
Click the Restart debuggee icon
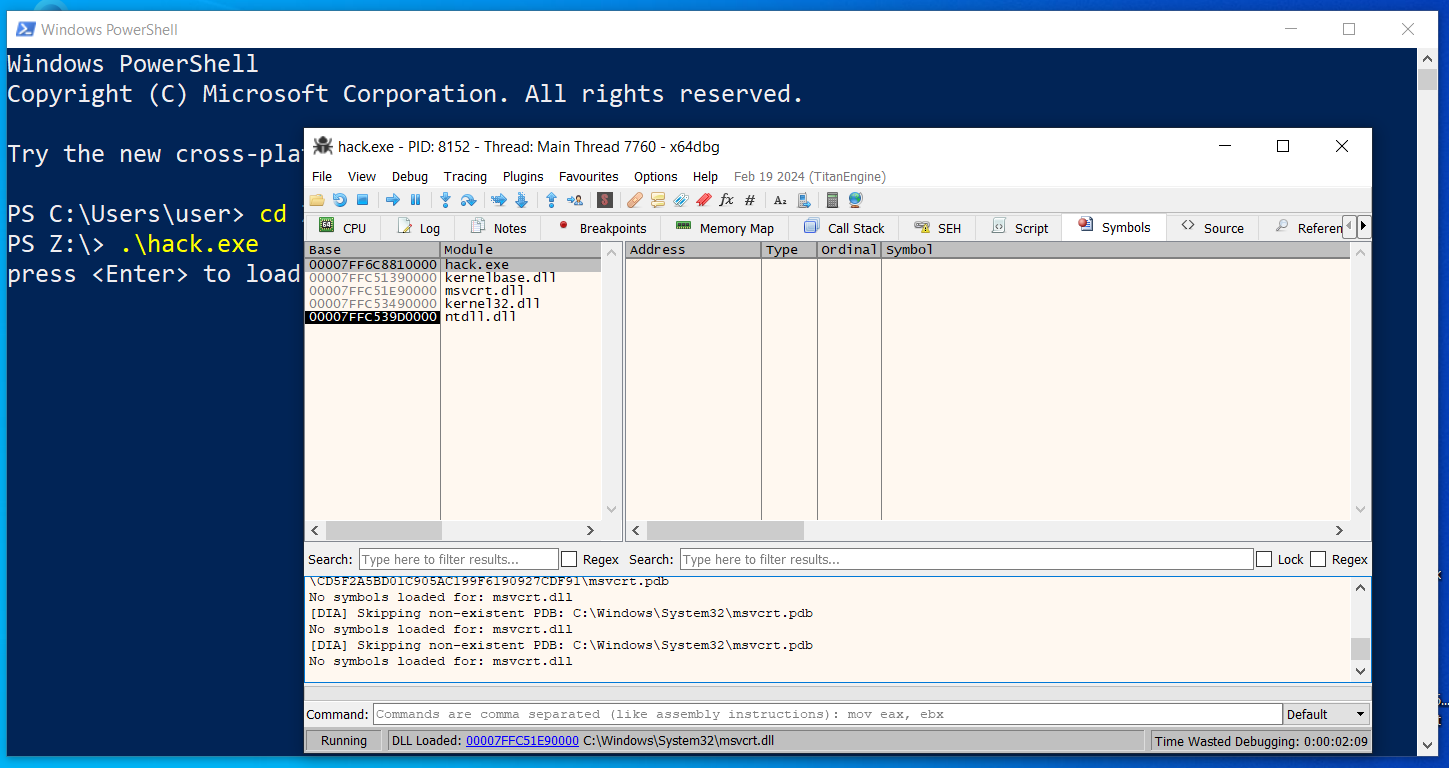339,200
